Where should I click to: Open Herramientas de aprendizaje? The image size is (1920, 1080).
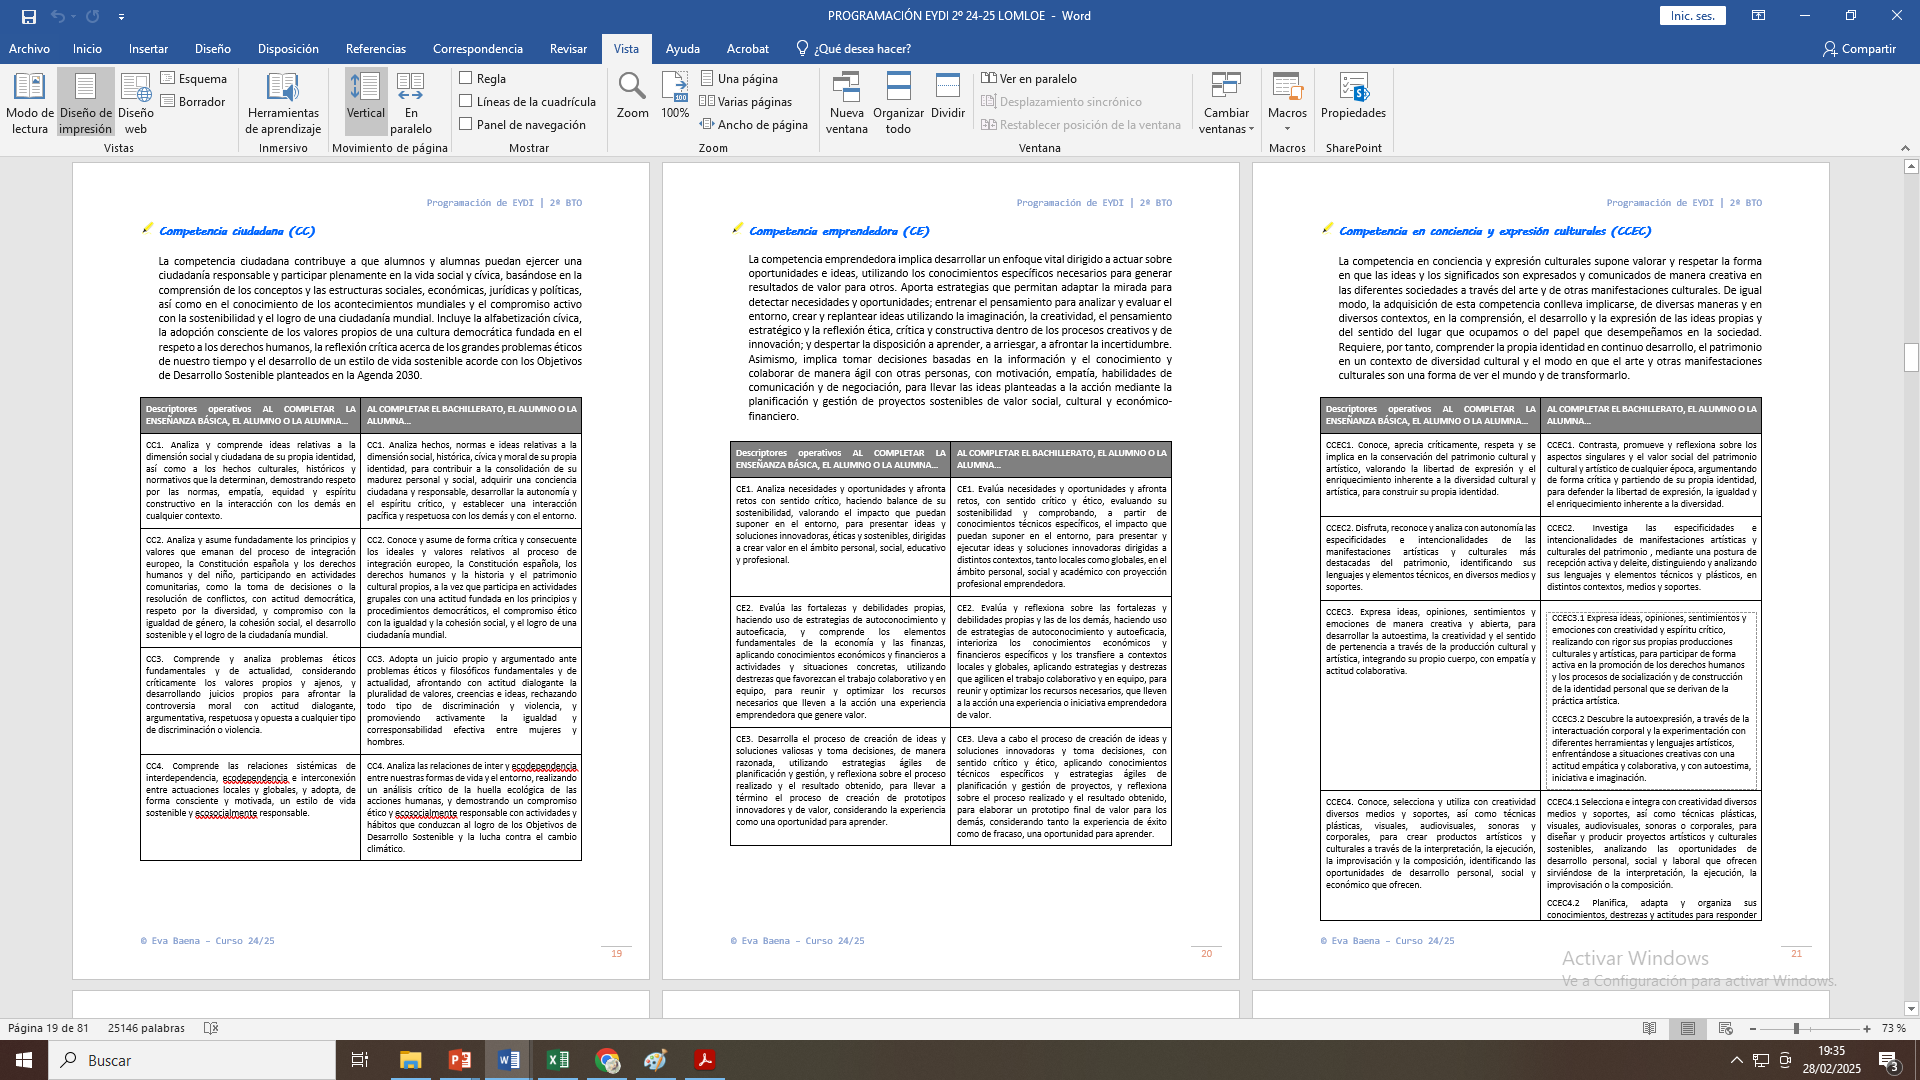pos(283,102)
